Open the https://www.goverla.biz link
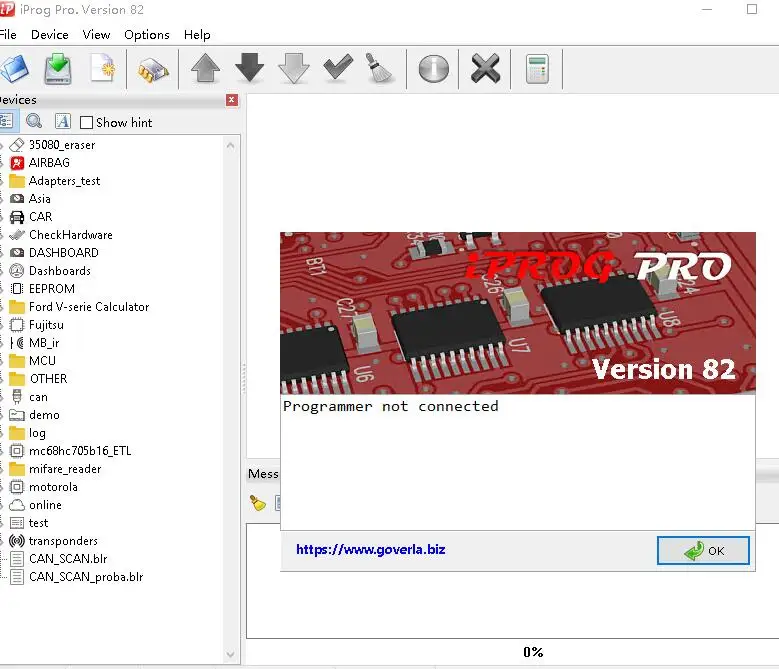The width and height of the screenshot is (779, 669). (371, 549)
